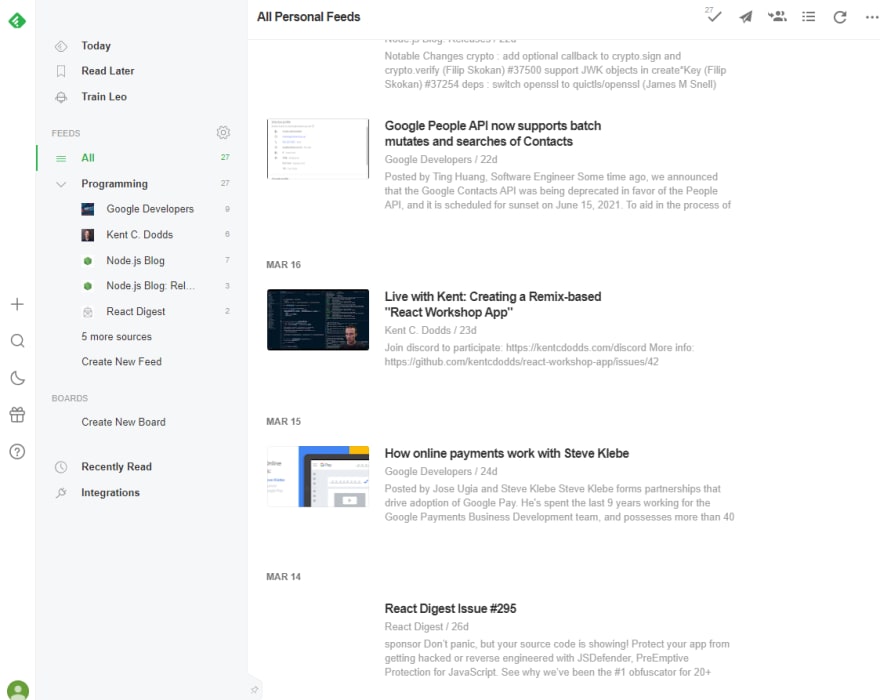880x700 pixels.
Task: Open Recently Read
Action: pyautogui.click(x=116, y=467)
